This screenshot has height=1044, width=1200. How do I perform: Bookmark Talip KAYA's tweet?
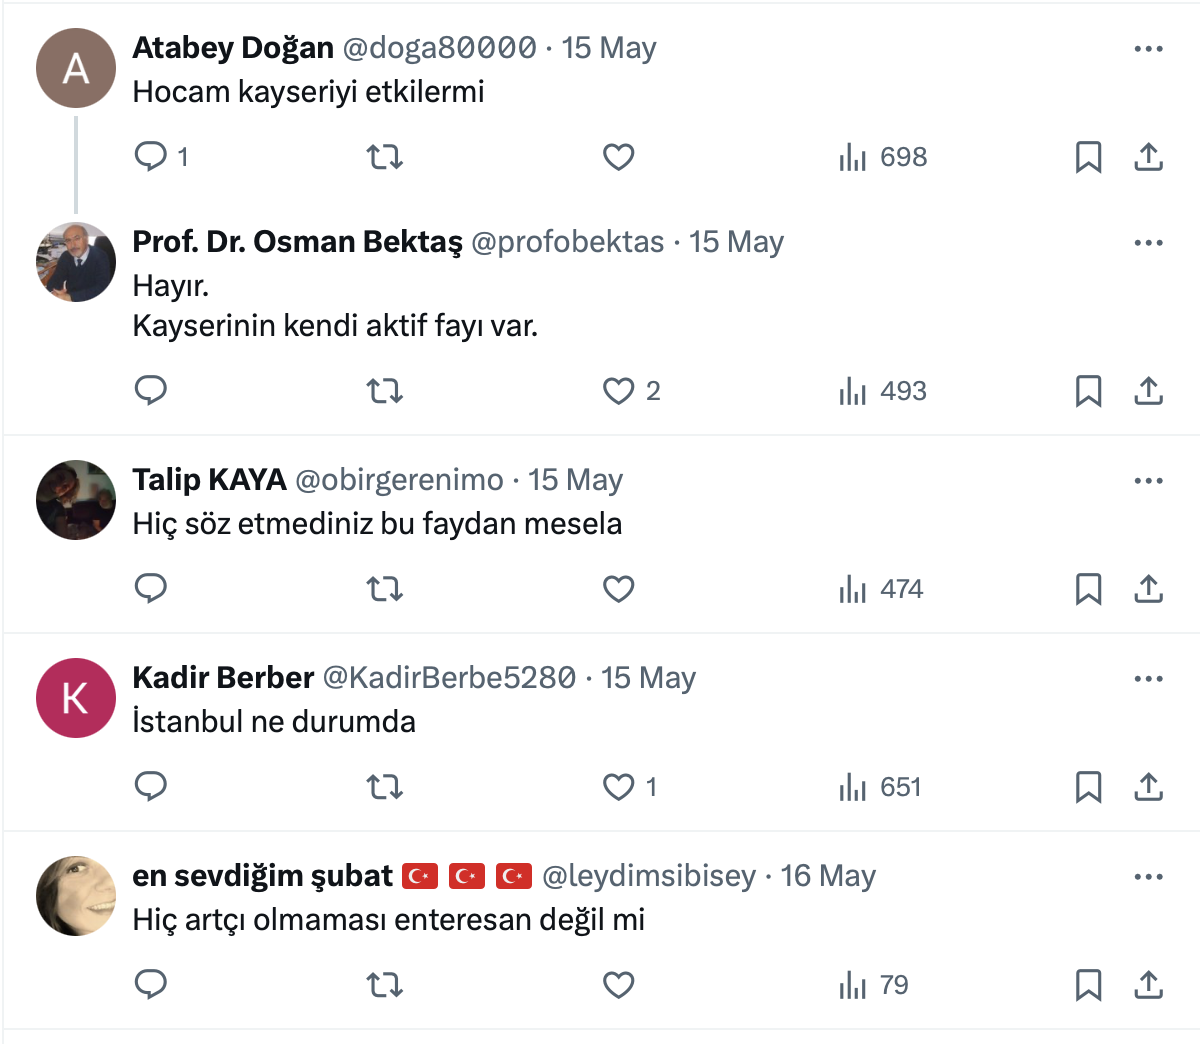(x=1088, y=589)
